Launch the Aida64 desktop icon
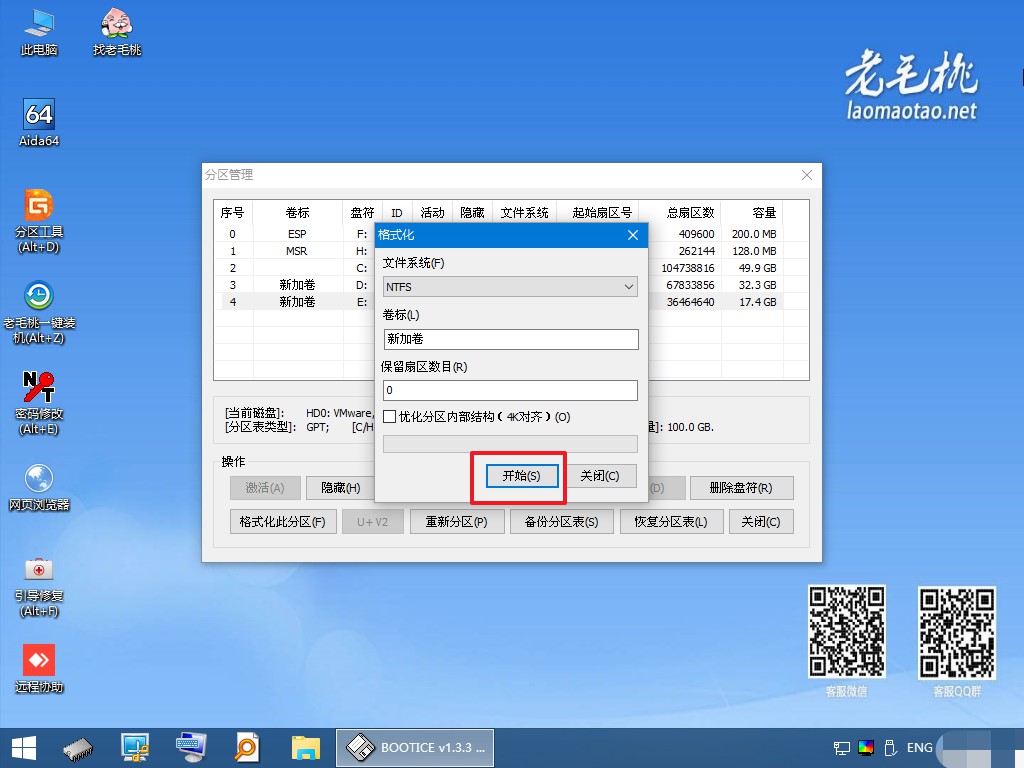 pyautogui.click(x=39, y=123)
